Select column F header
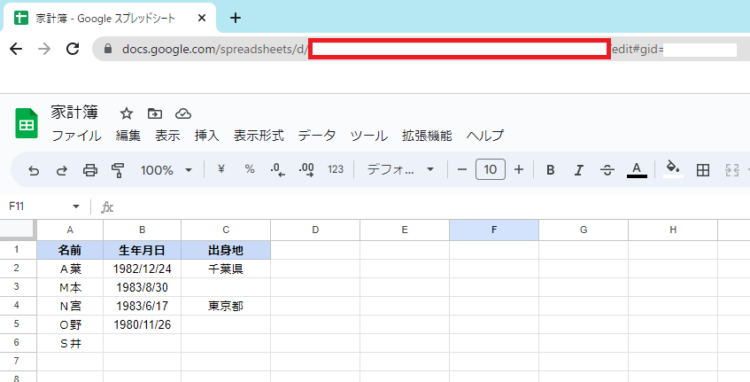The height and width of the screenshot is (382, 750). [x=494, y=230]
